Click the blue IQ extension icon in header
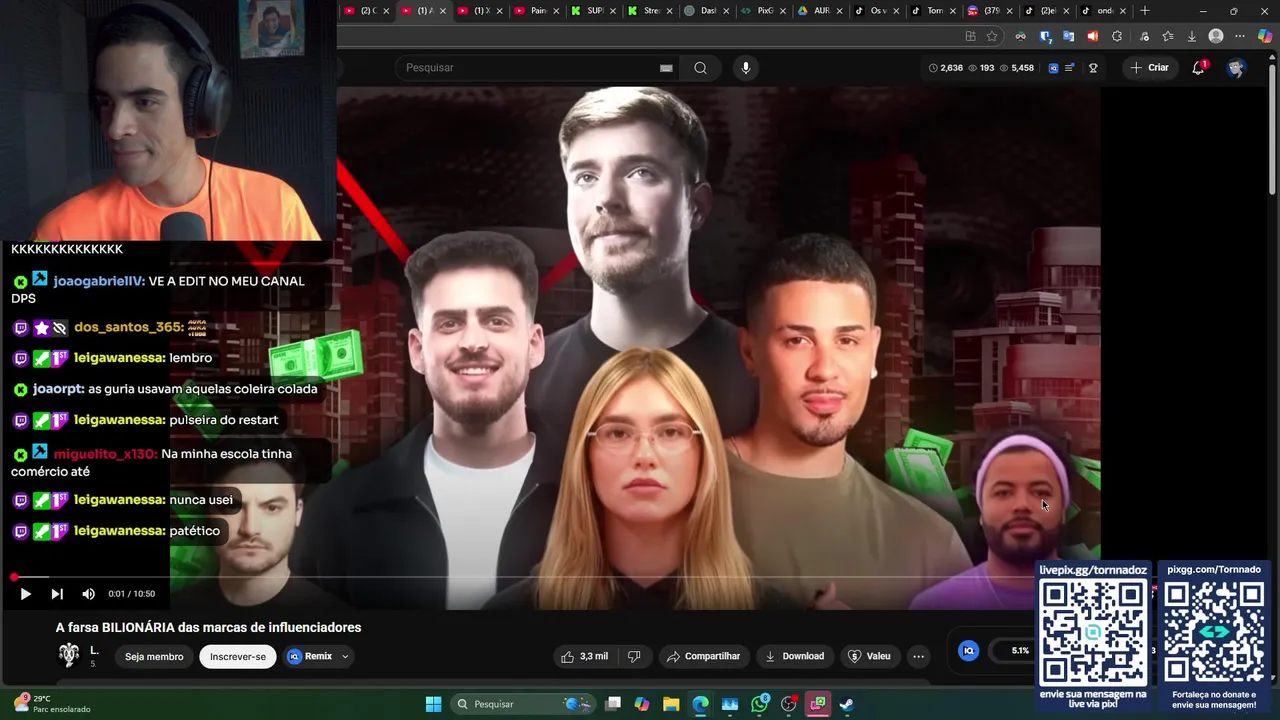 1053,68
